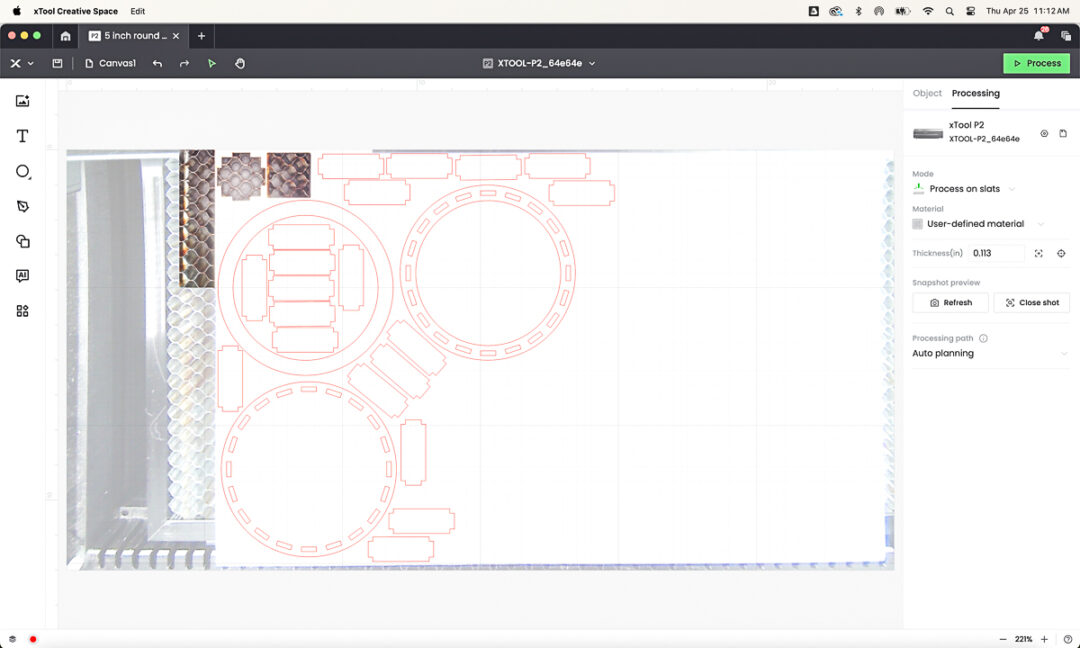The height and width of the screenshot is (648, 1080).
Task: Click the Edit menu in menu bar
Action: (x=138, y=11)
